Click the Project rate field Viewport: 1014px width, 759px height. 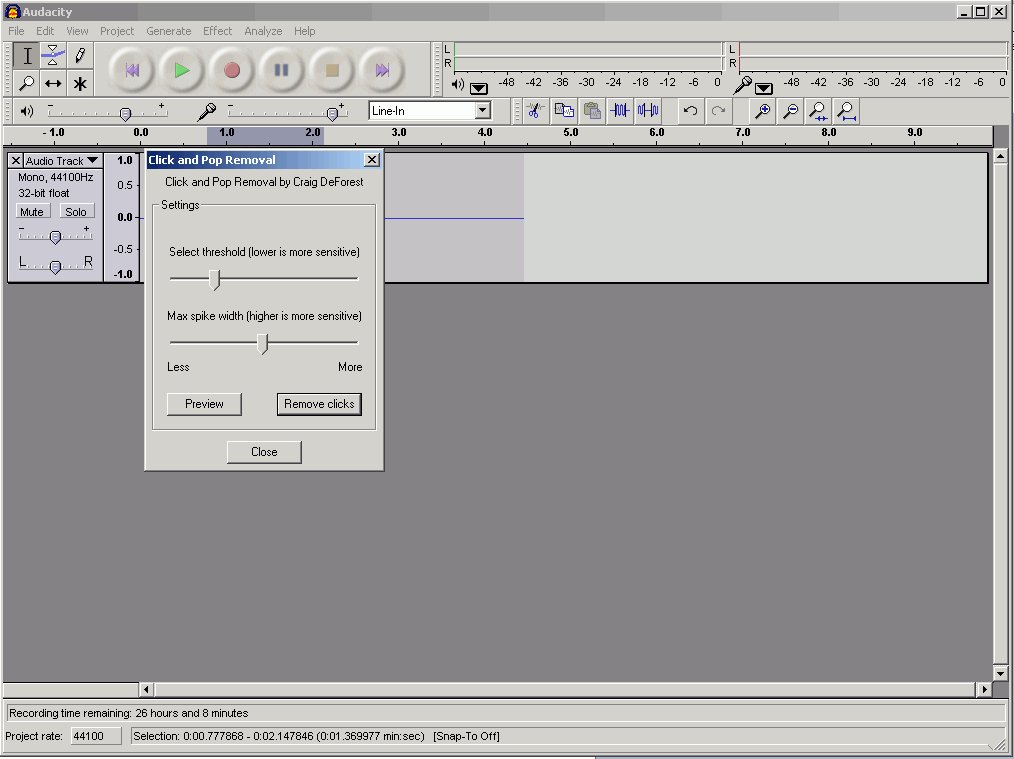pos(96,736)
